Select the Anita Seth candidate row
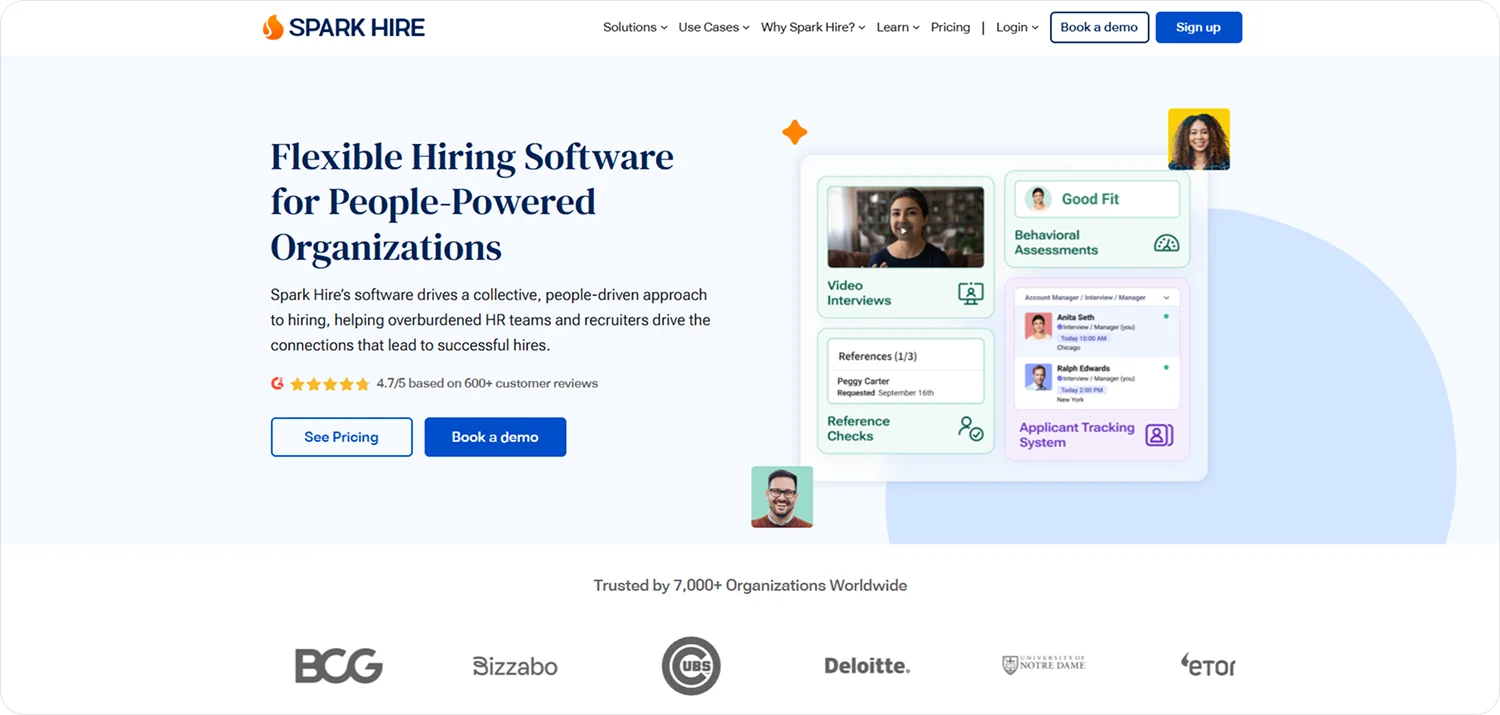The height and width of the screenshot is (715, 1500). (x=1097, y=332)
